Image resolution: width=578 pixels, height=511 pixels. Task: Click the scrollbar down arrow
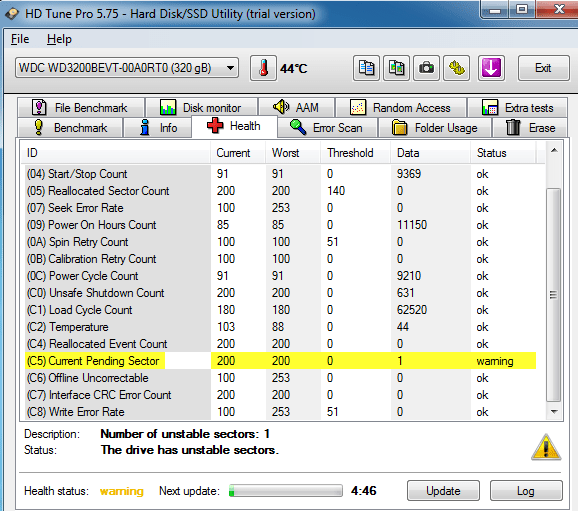point(554,411)
